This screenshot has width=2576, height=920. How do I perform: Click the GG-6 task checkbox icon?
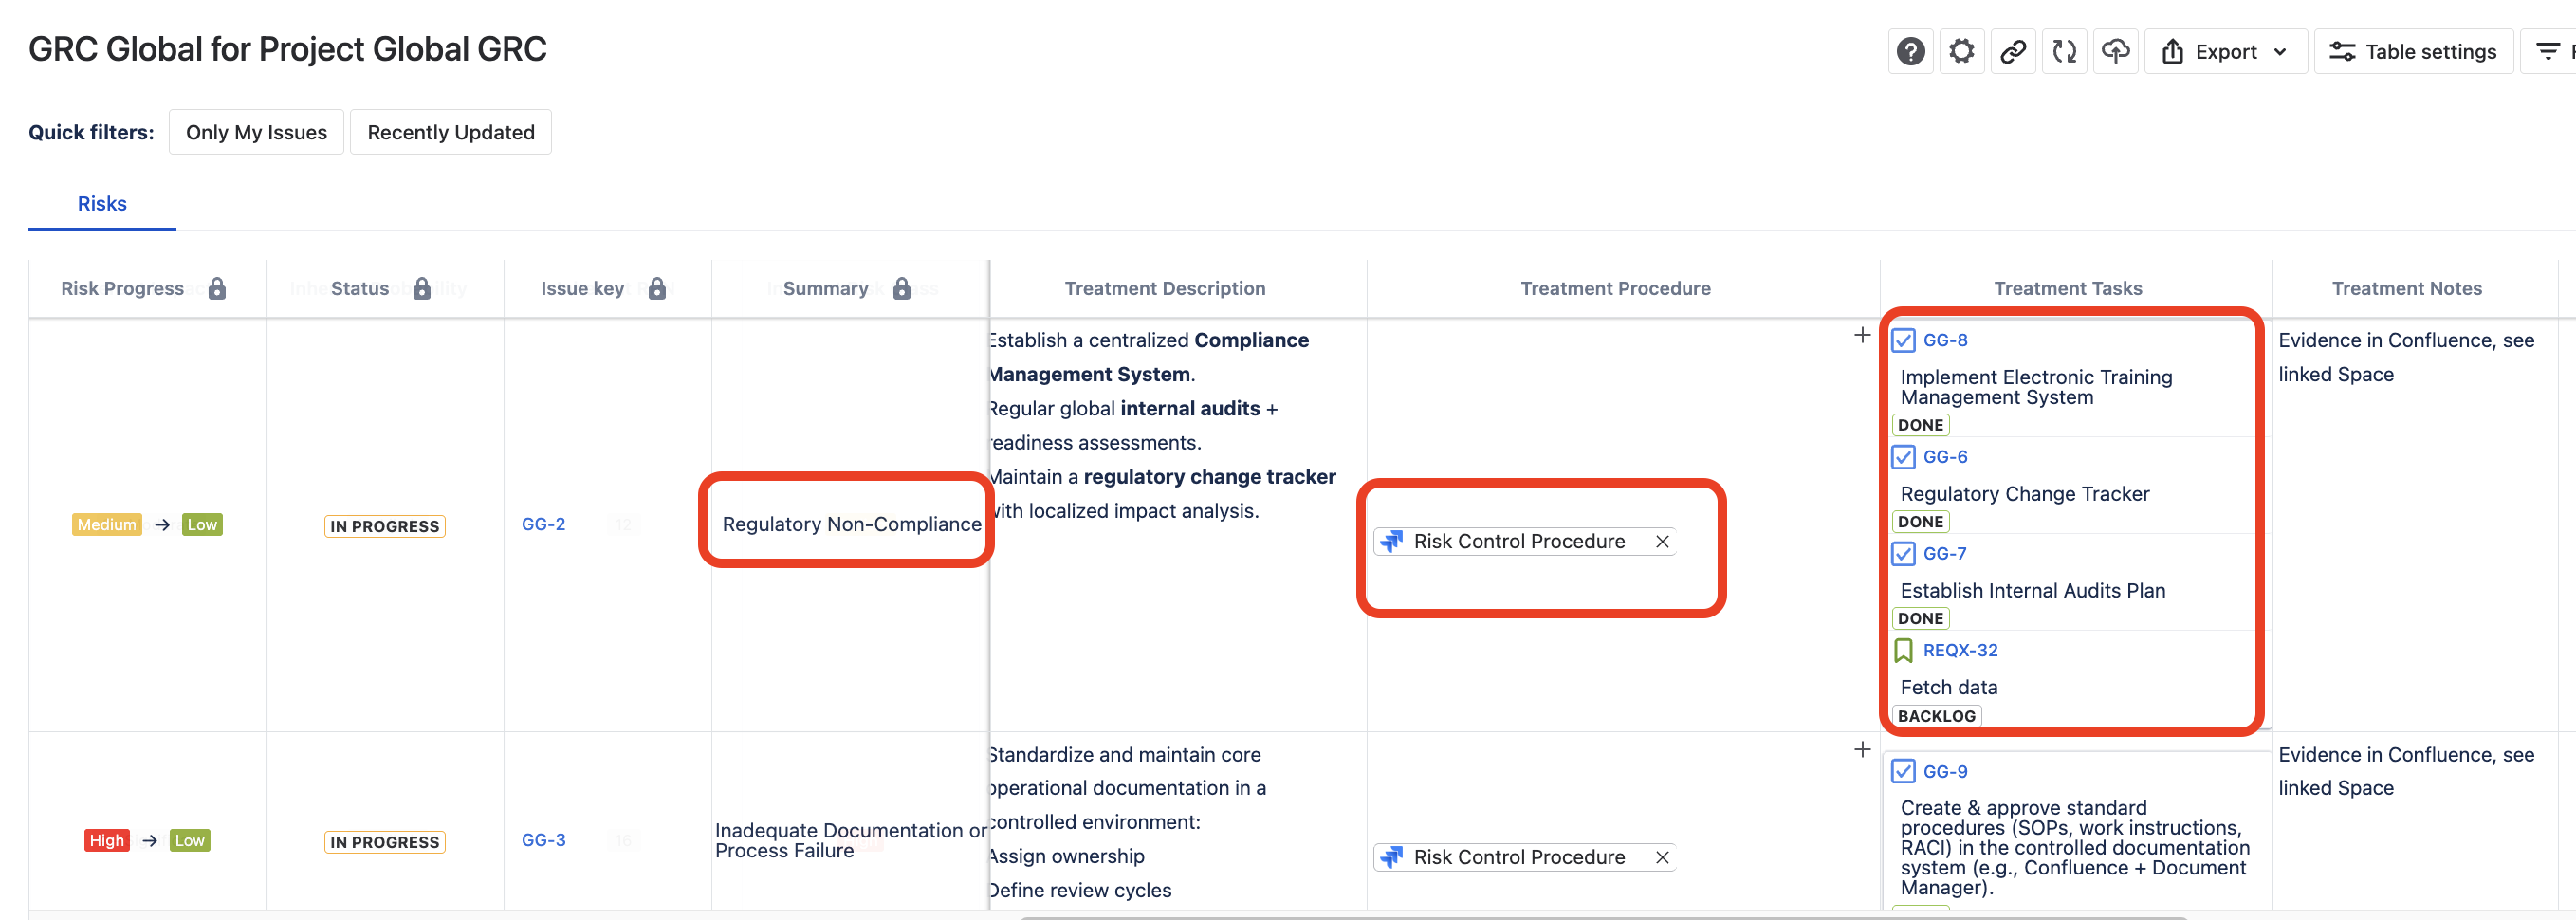1903,458
